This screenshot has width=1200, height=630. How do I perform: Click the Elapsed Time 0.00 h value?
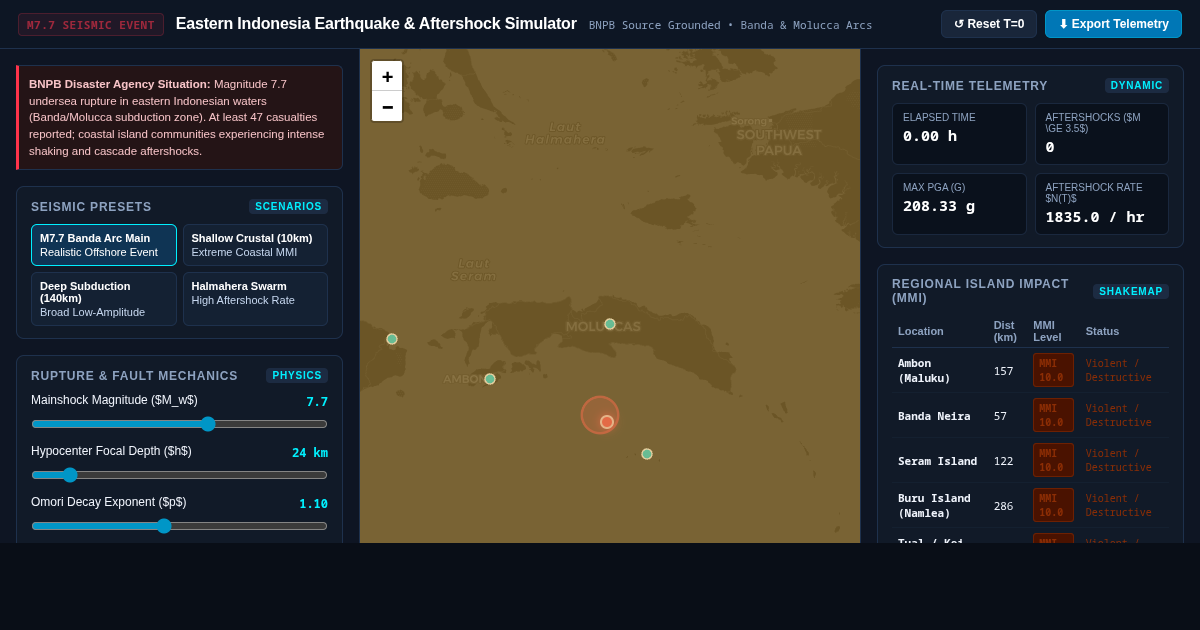click(930, 136)
